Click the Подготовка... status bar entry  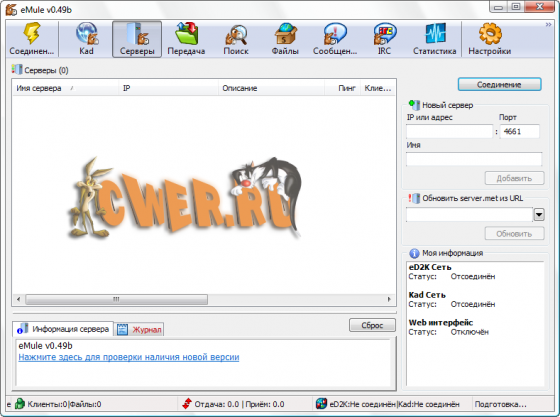click(x=500, y=404)
